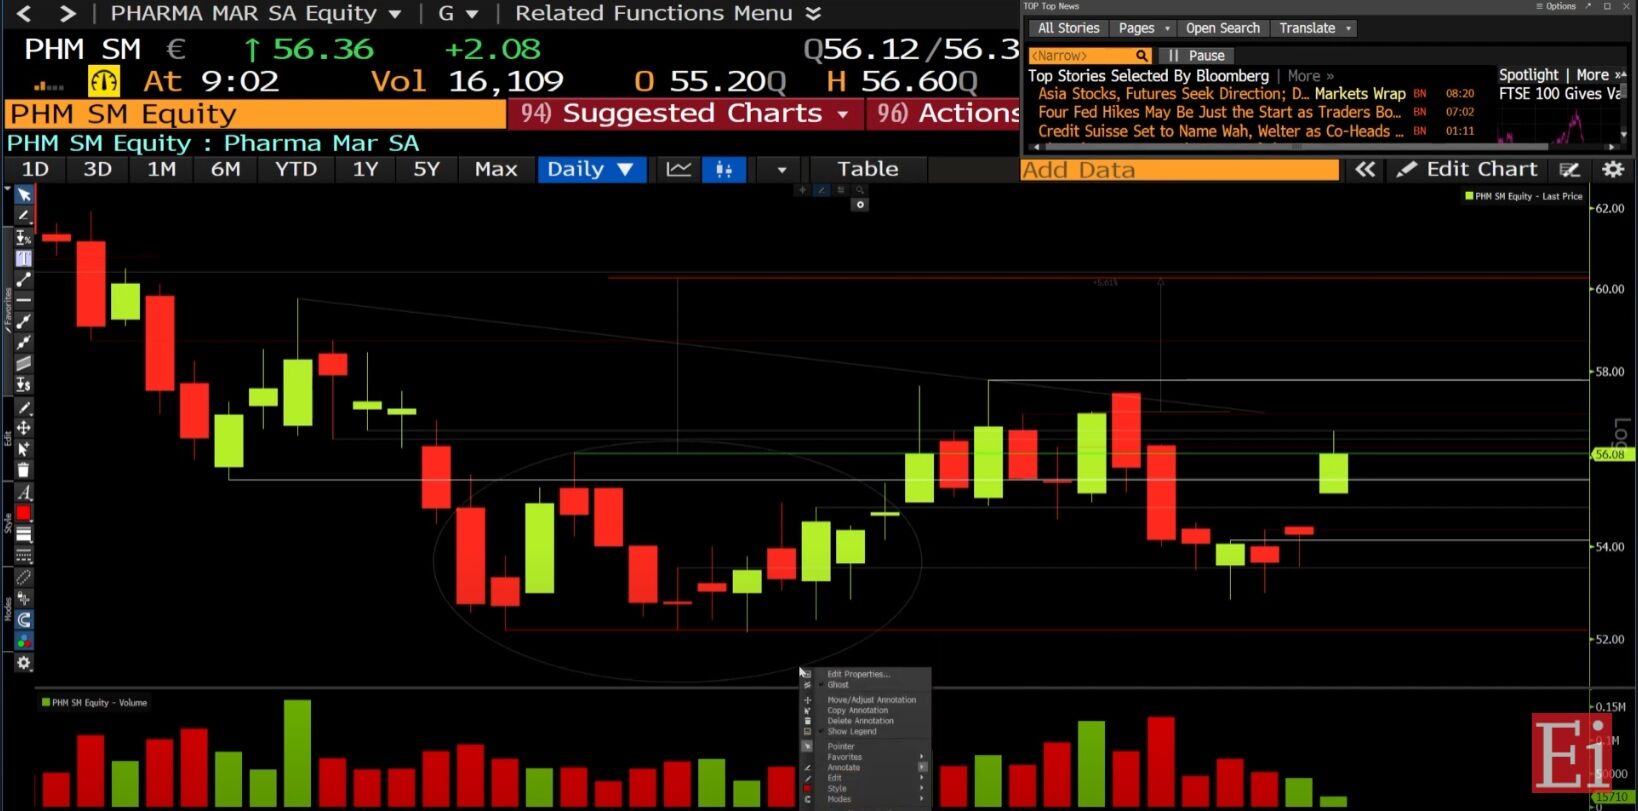Image resolution: width=1638 pixels, height=811 pixels.
Task: Open chart settings gear at top right
Action: tap(1613, 170)
